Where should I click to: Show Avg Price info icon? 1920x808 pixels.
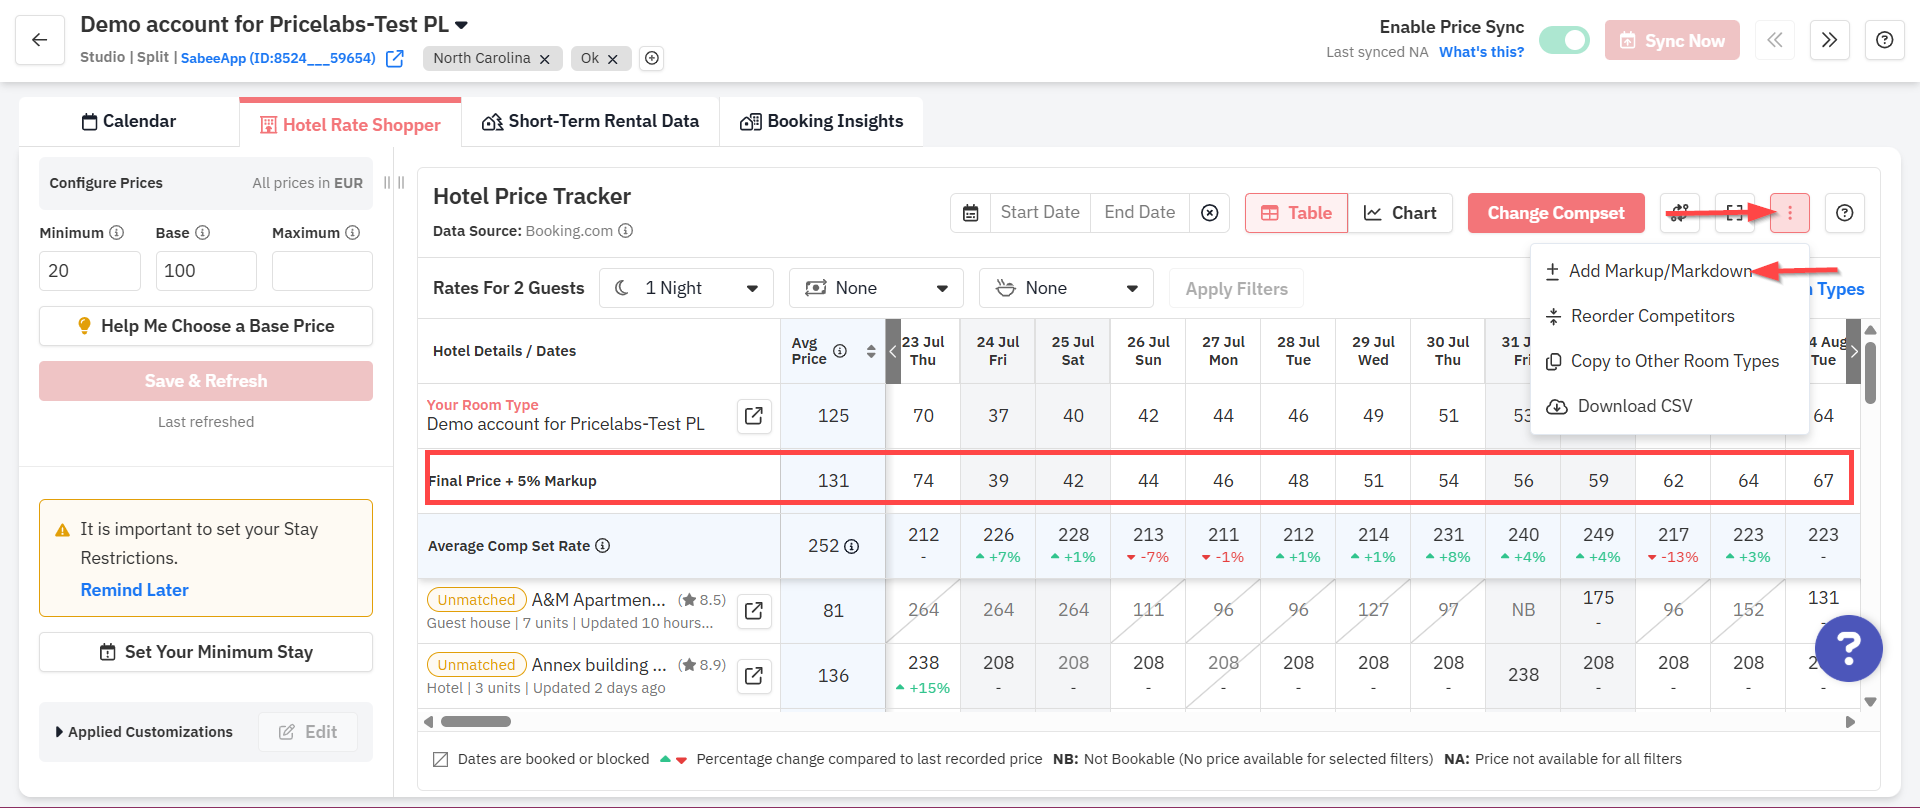(840, 351)
